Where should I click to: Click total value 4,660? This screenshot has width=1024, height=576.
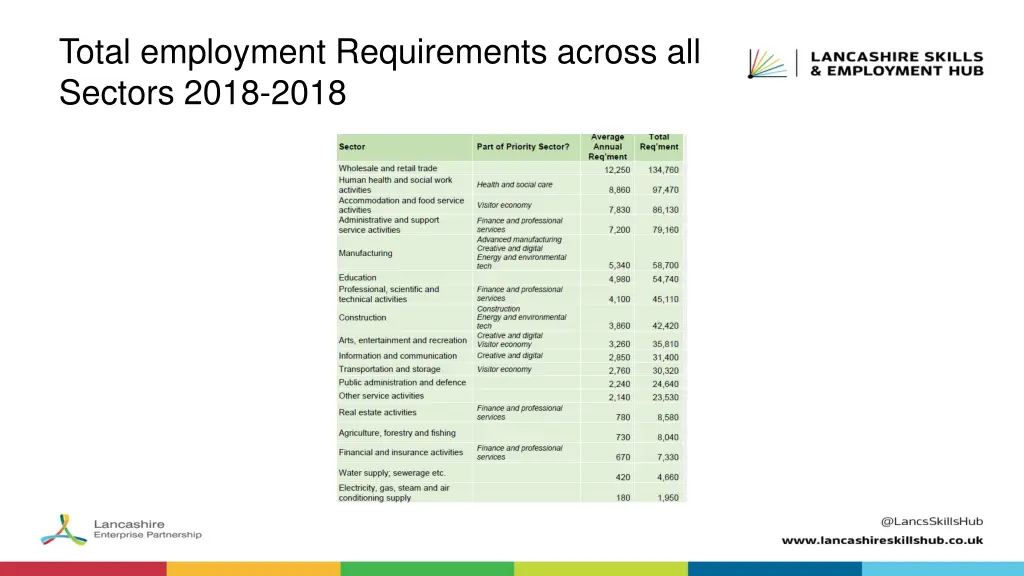click(x=668, y=477)
